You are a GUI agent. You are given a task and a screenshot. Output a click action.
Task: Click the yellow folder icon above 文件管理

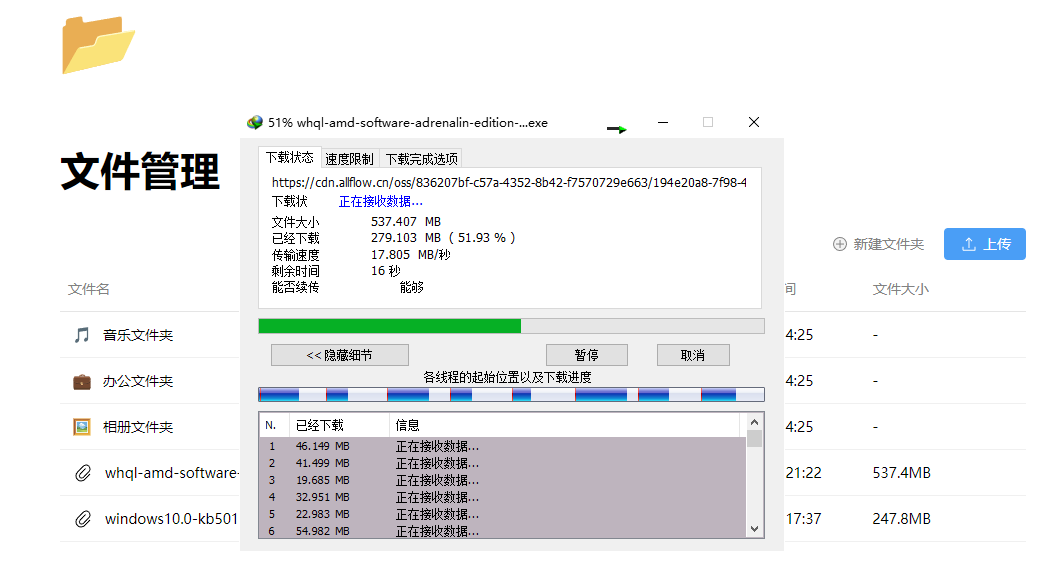pos(98,45)
